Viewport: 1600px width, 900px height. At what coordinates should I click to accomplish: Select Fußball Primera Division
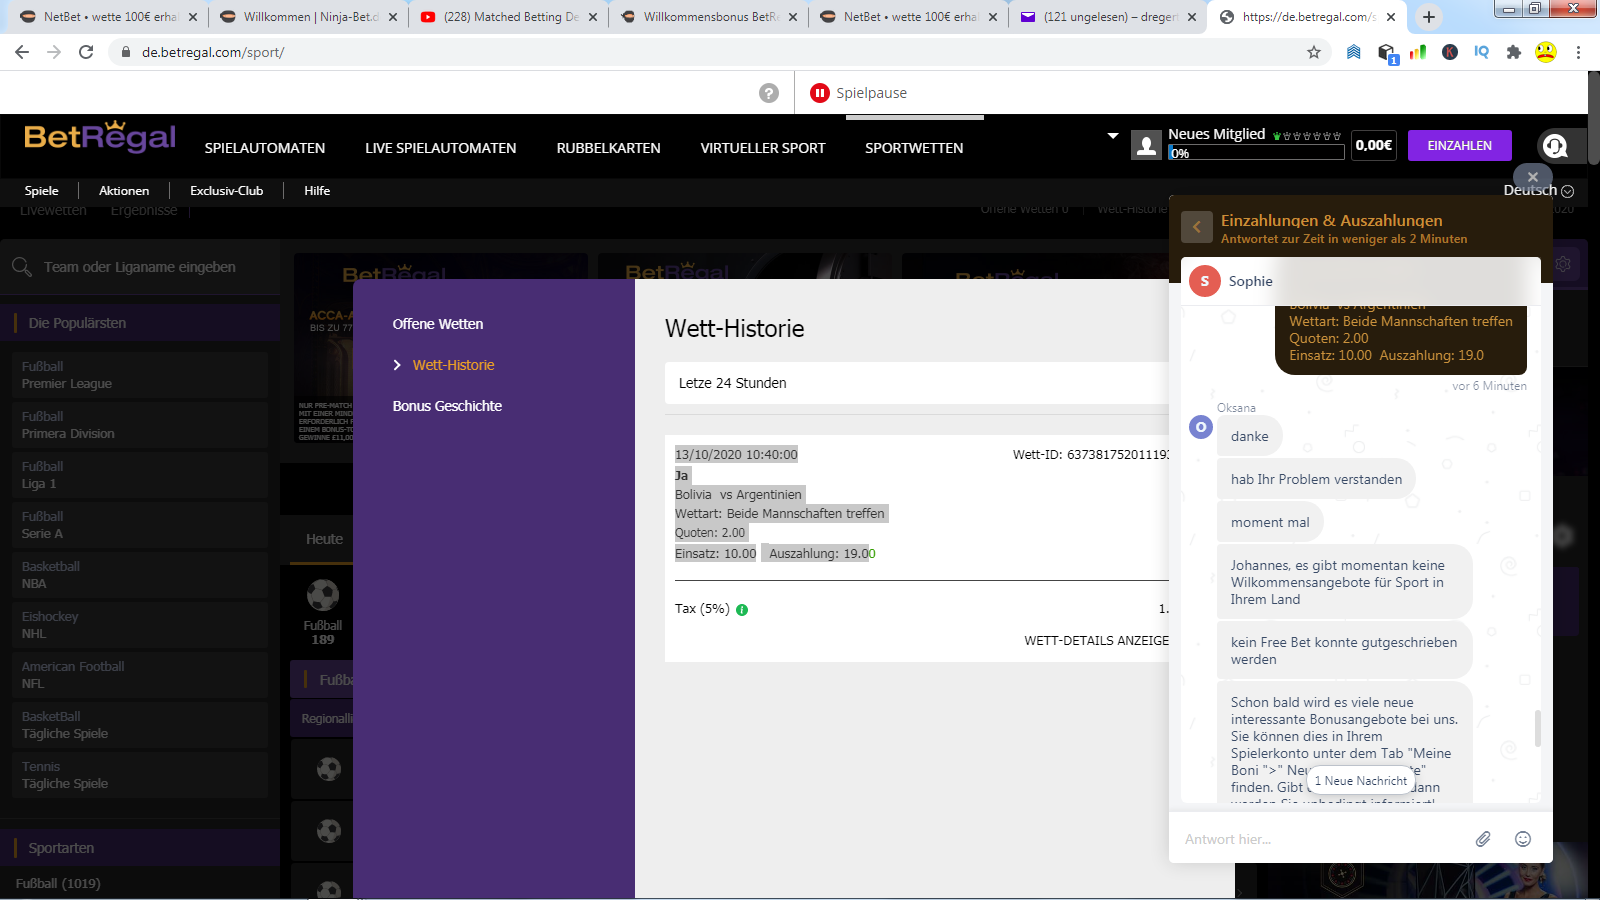click(x=140, y=425)
